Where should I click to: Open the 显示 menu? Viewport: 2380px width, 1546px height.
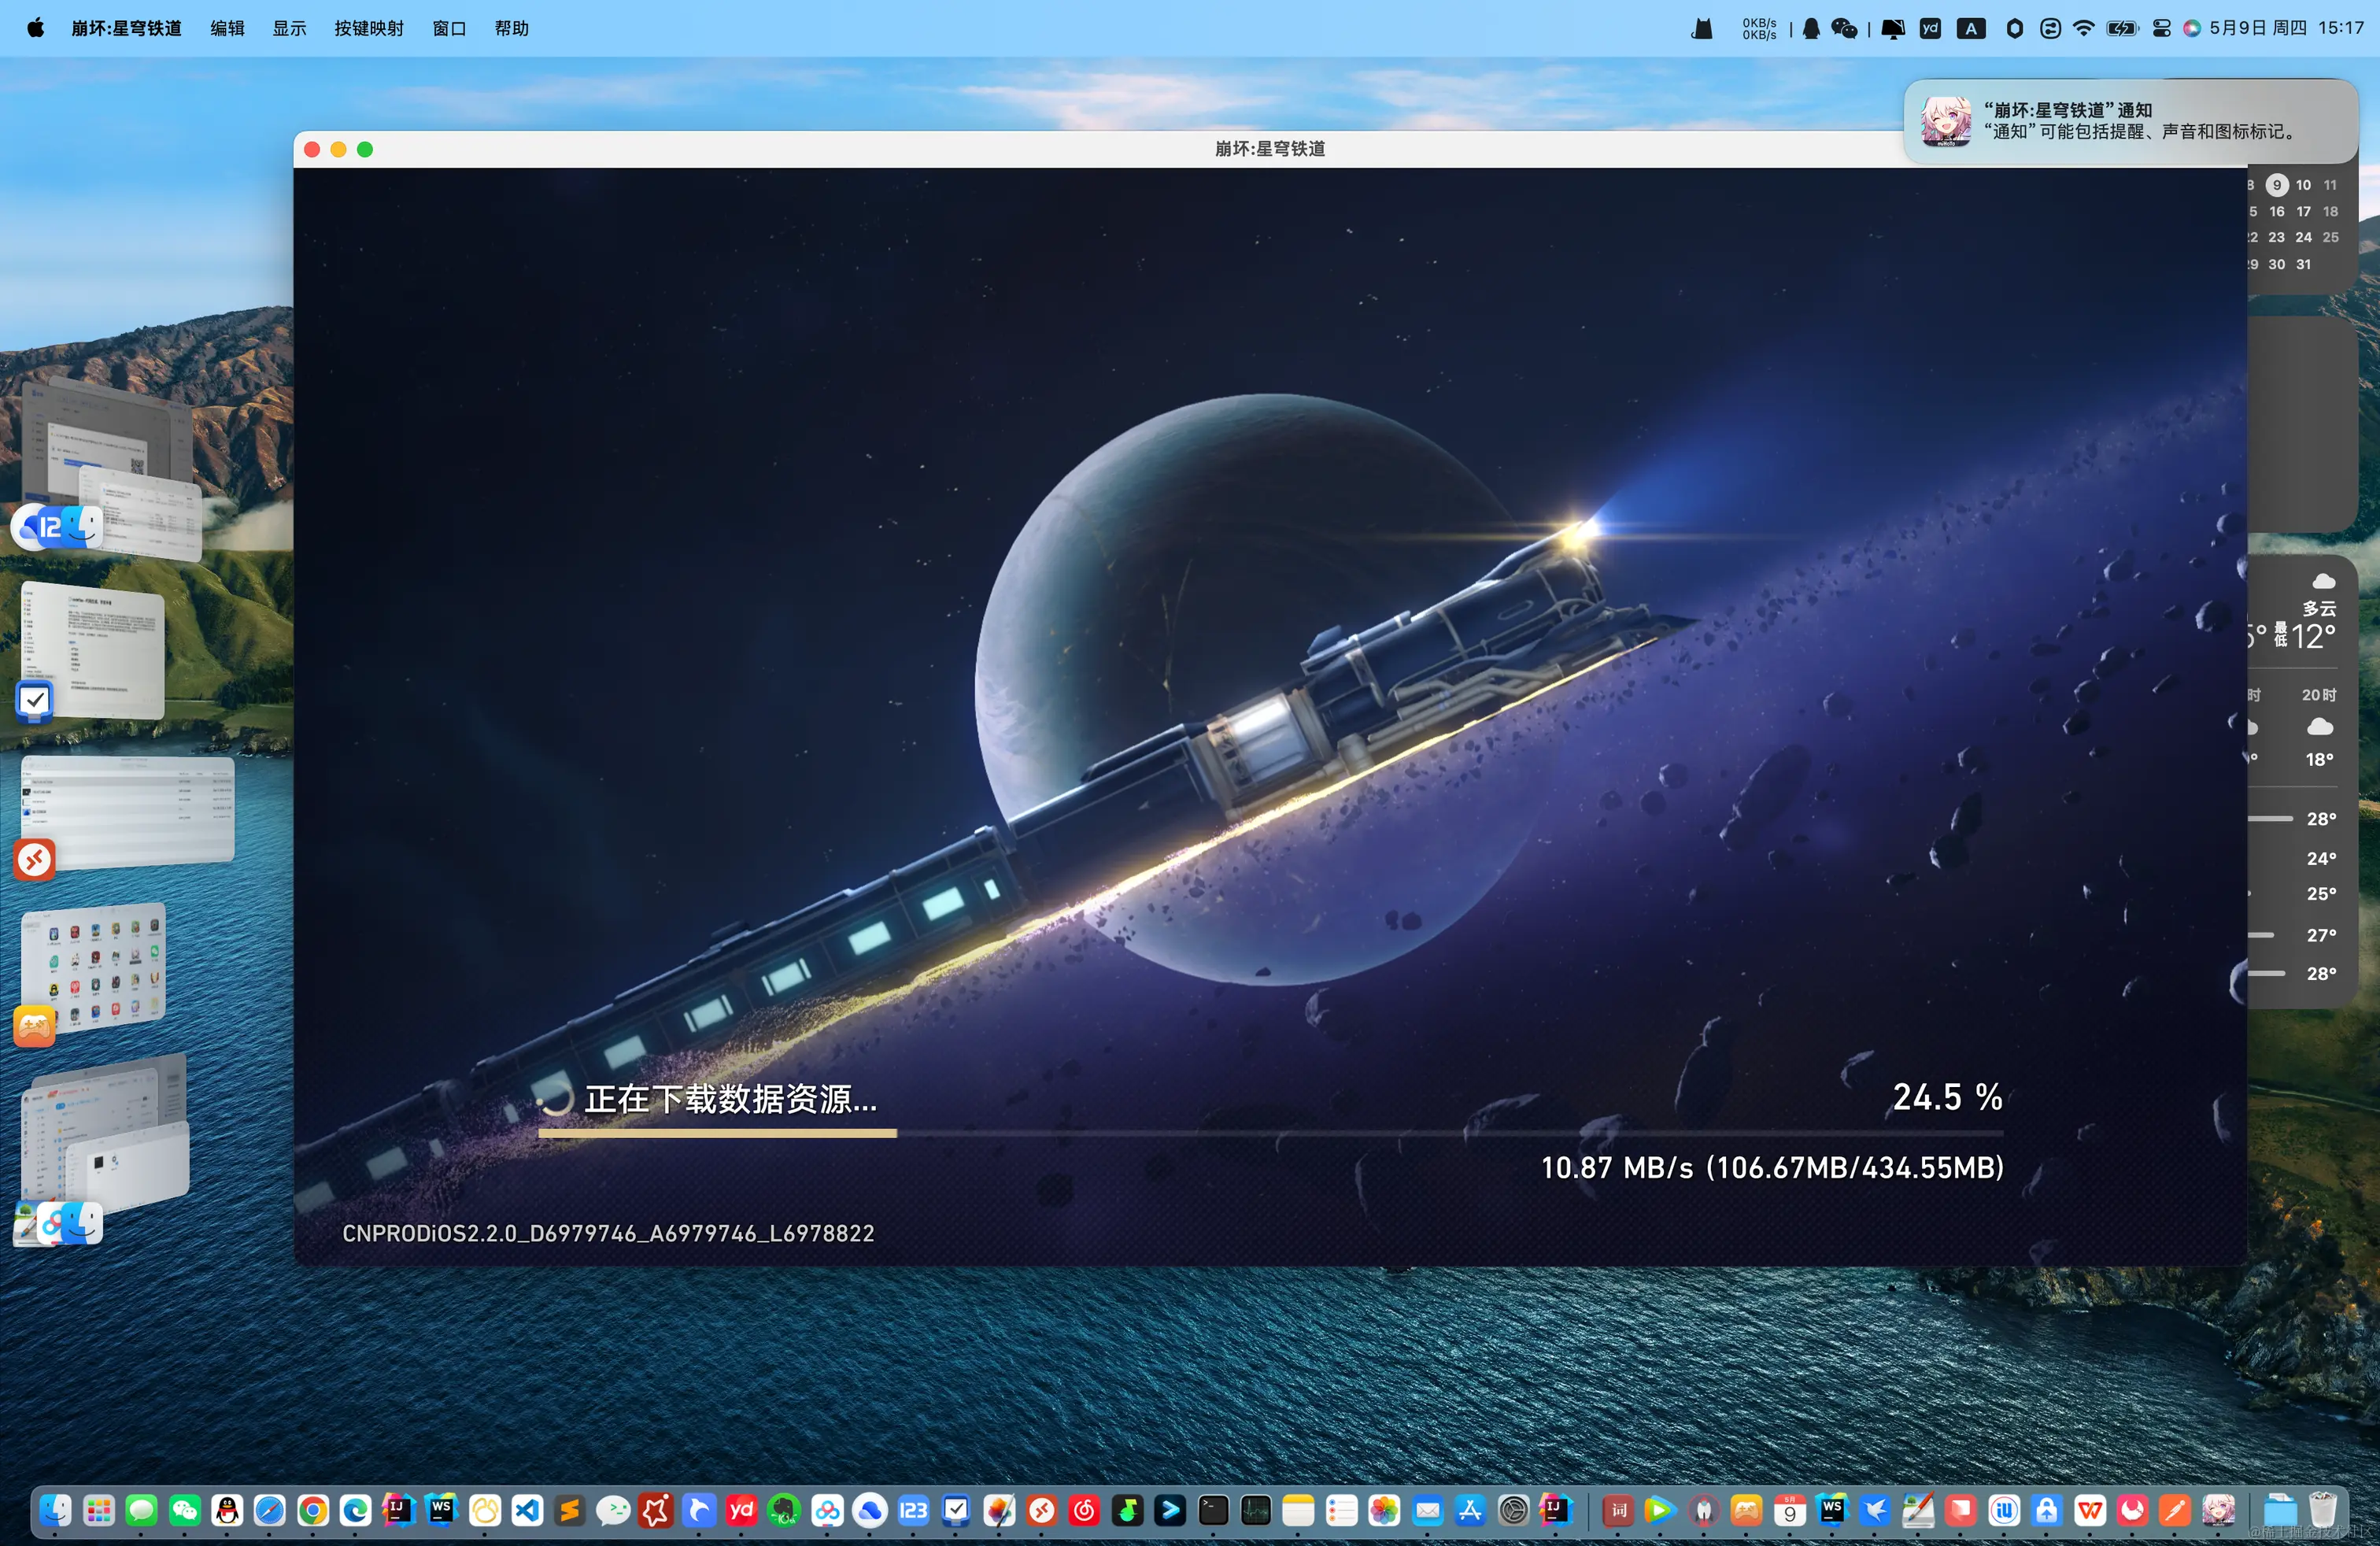(289, 28)
